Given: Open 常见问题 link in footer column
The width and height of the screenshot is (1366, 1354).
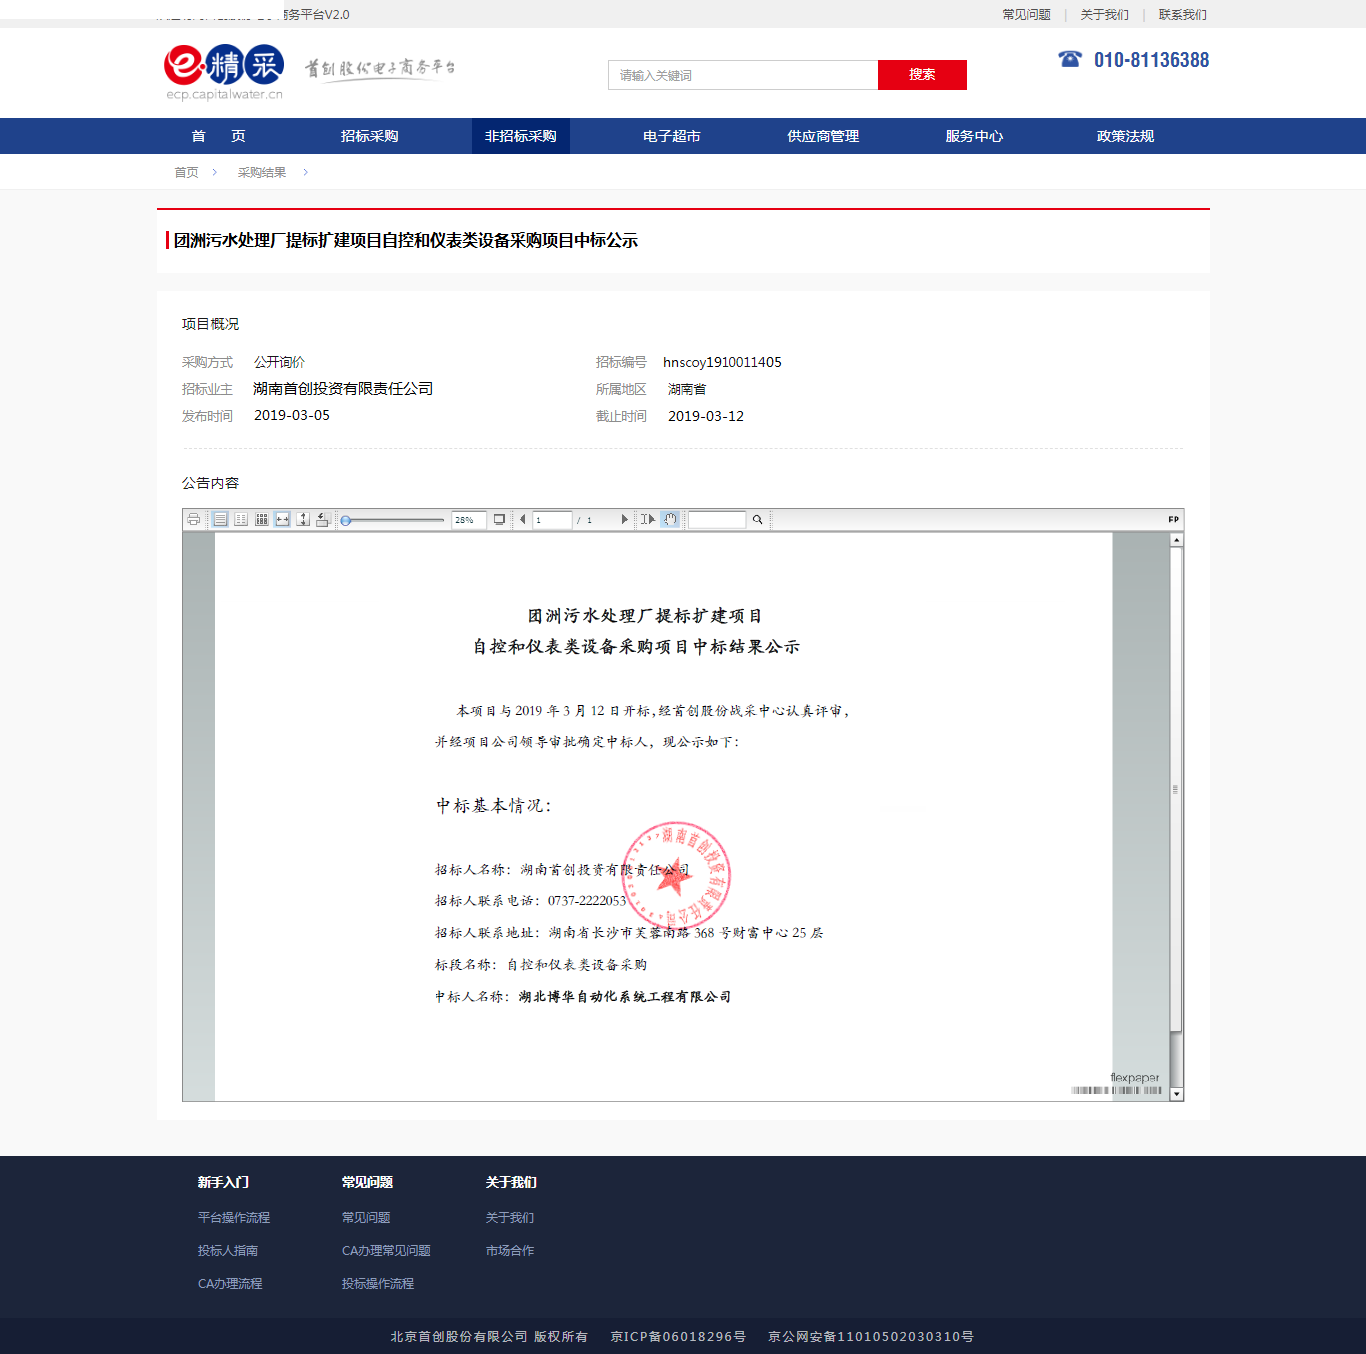Looking at the screenshot, I should coord(366,1218).
